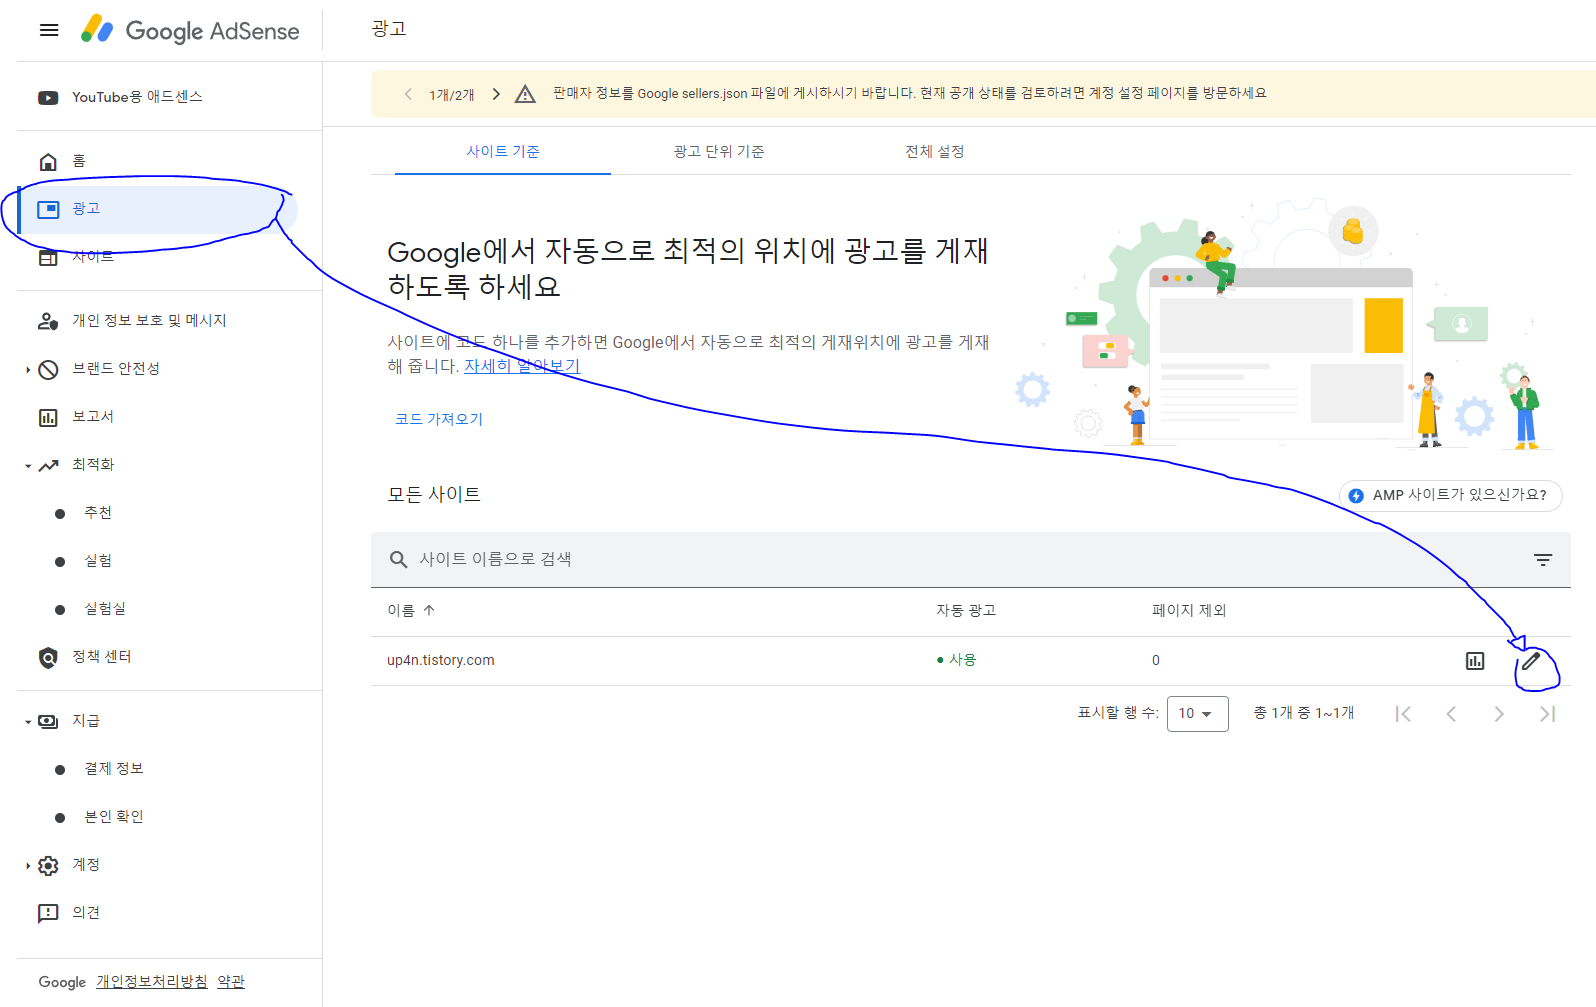Open 개인정보처리방침 link
This screenshot has height=1007, width=1596.
click(x=152, y=982)
